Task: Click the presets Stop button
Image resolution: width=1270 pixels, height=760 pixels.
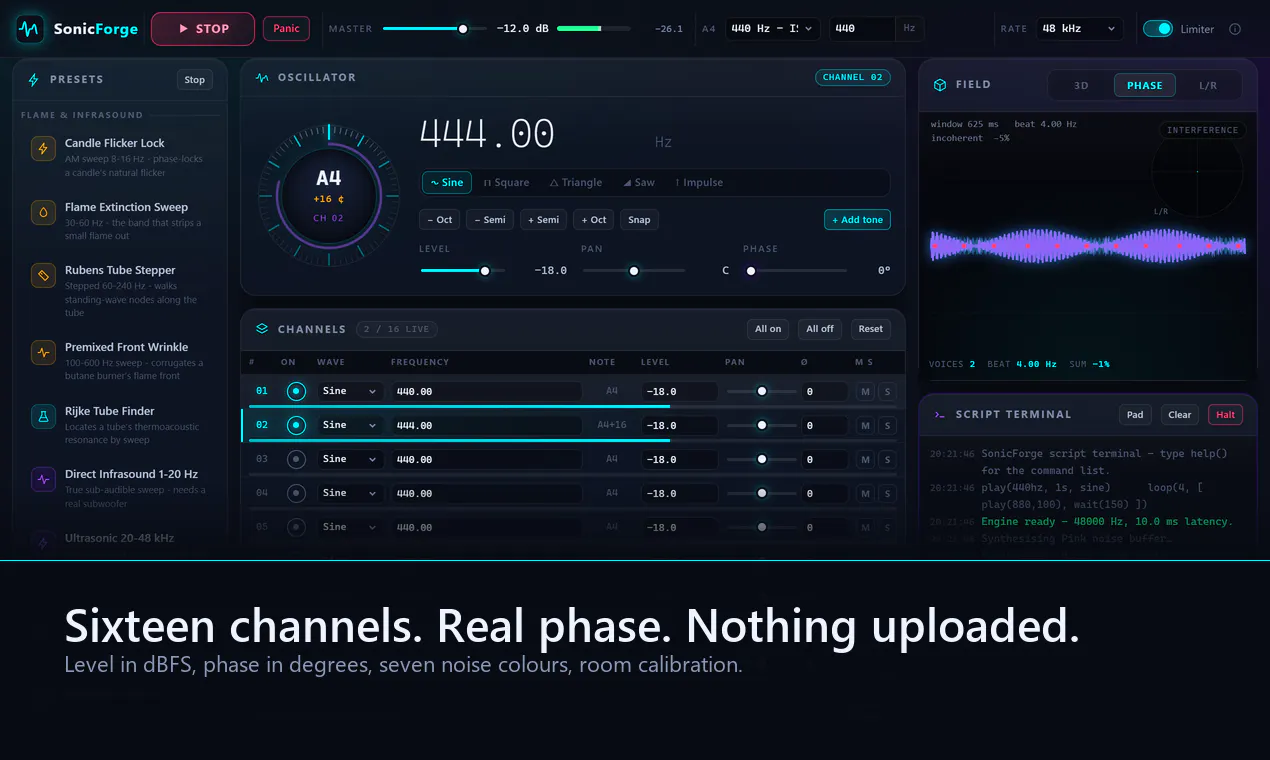Action: click(195, 80)
